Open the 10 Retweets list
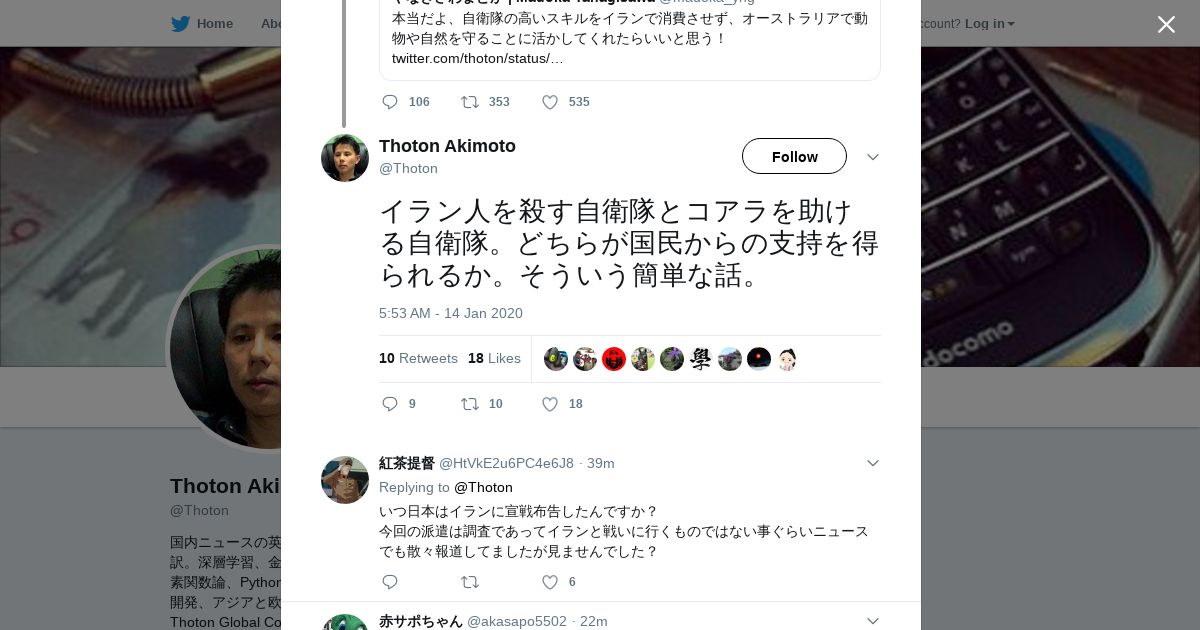Screen dimensions: 1200x630 pyautogui.click(x=418, y=358)
